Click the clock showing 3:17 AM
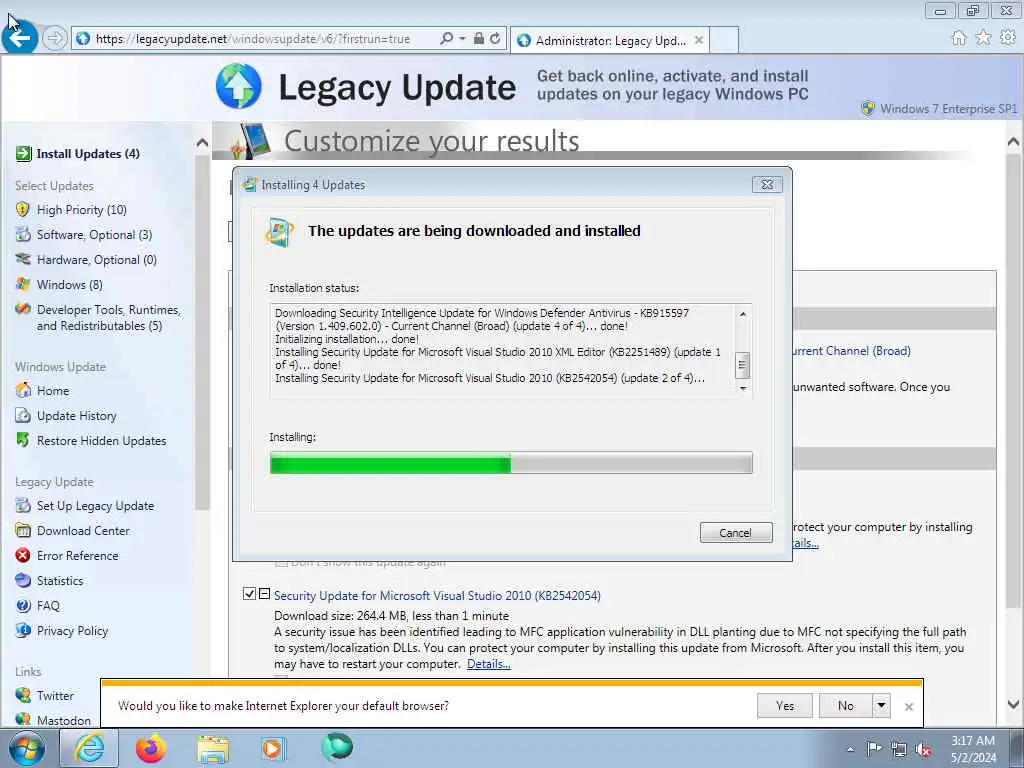This screenshot has width=1024, height=768. pos(973,741)
